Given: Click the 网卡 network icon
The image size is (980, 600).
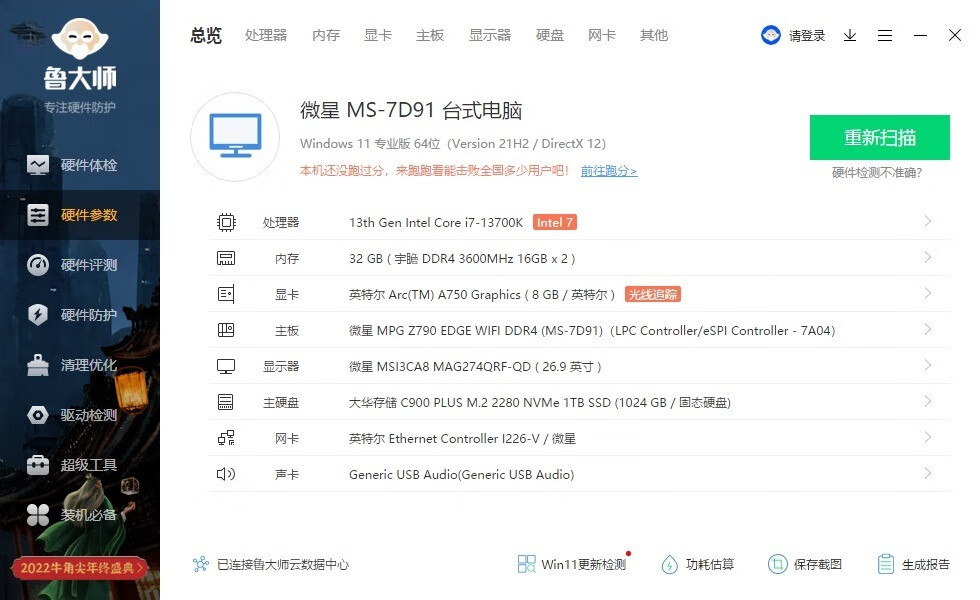Looking at the screenshot, I should 226,438.
